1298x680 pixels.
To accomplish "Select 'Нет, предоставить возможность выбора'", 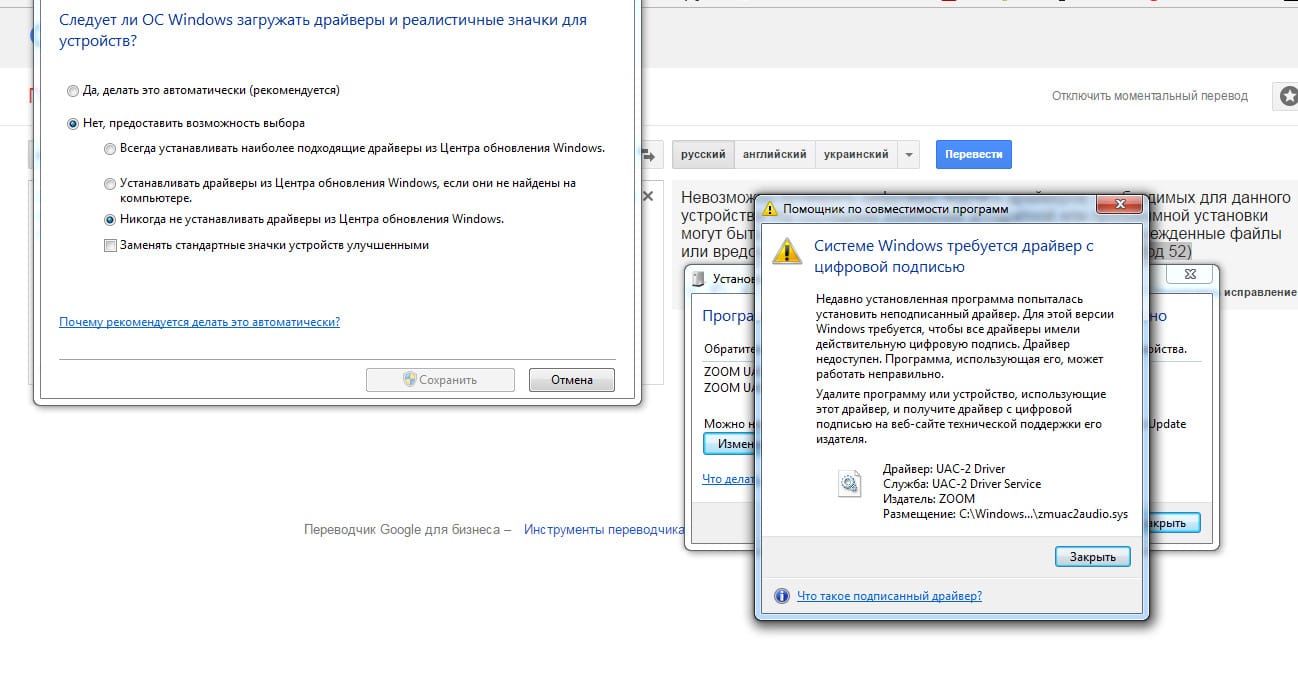I will (186, 123).
